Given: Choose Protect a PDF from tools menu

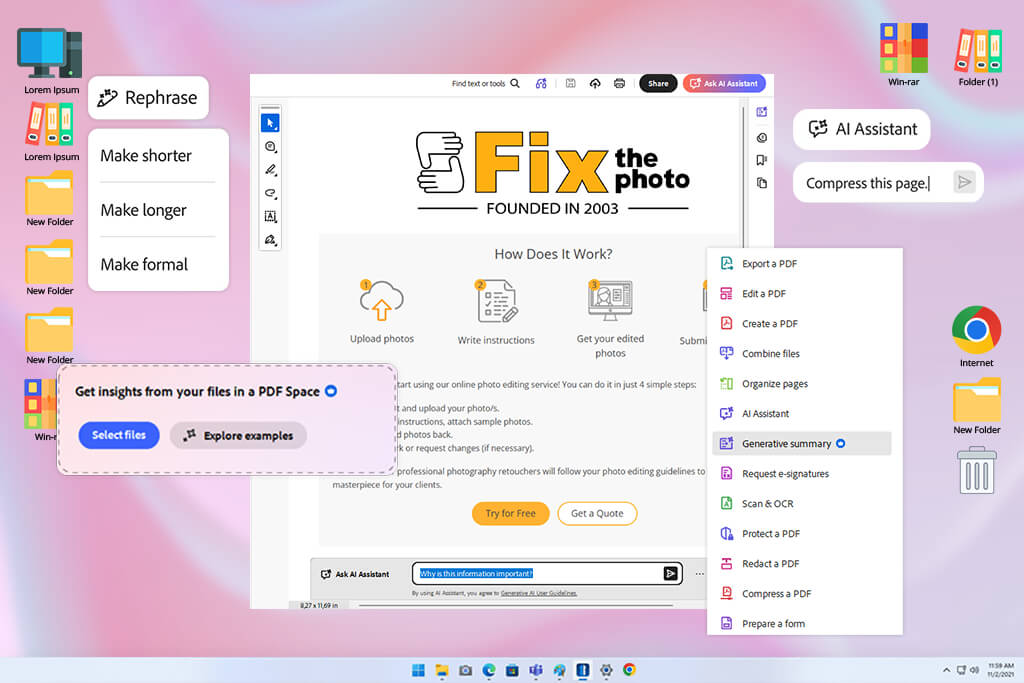Looking at the screenshot, I should tap(800, 534).
